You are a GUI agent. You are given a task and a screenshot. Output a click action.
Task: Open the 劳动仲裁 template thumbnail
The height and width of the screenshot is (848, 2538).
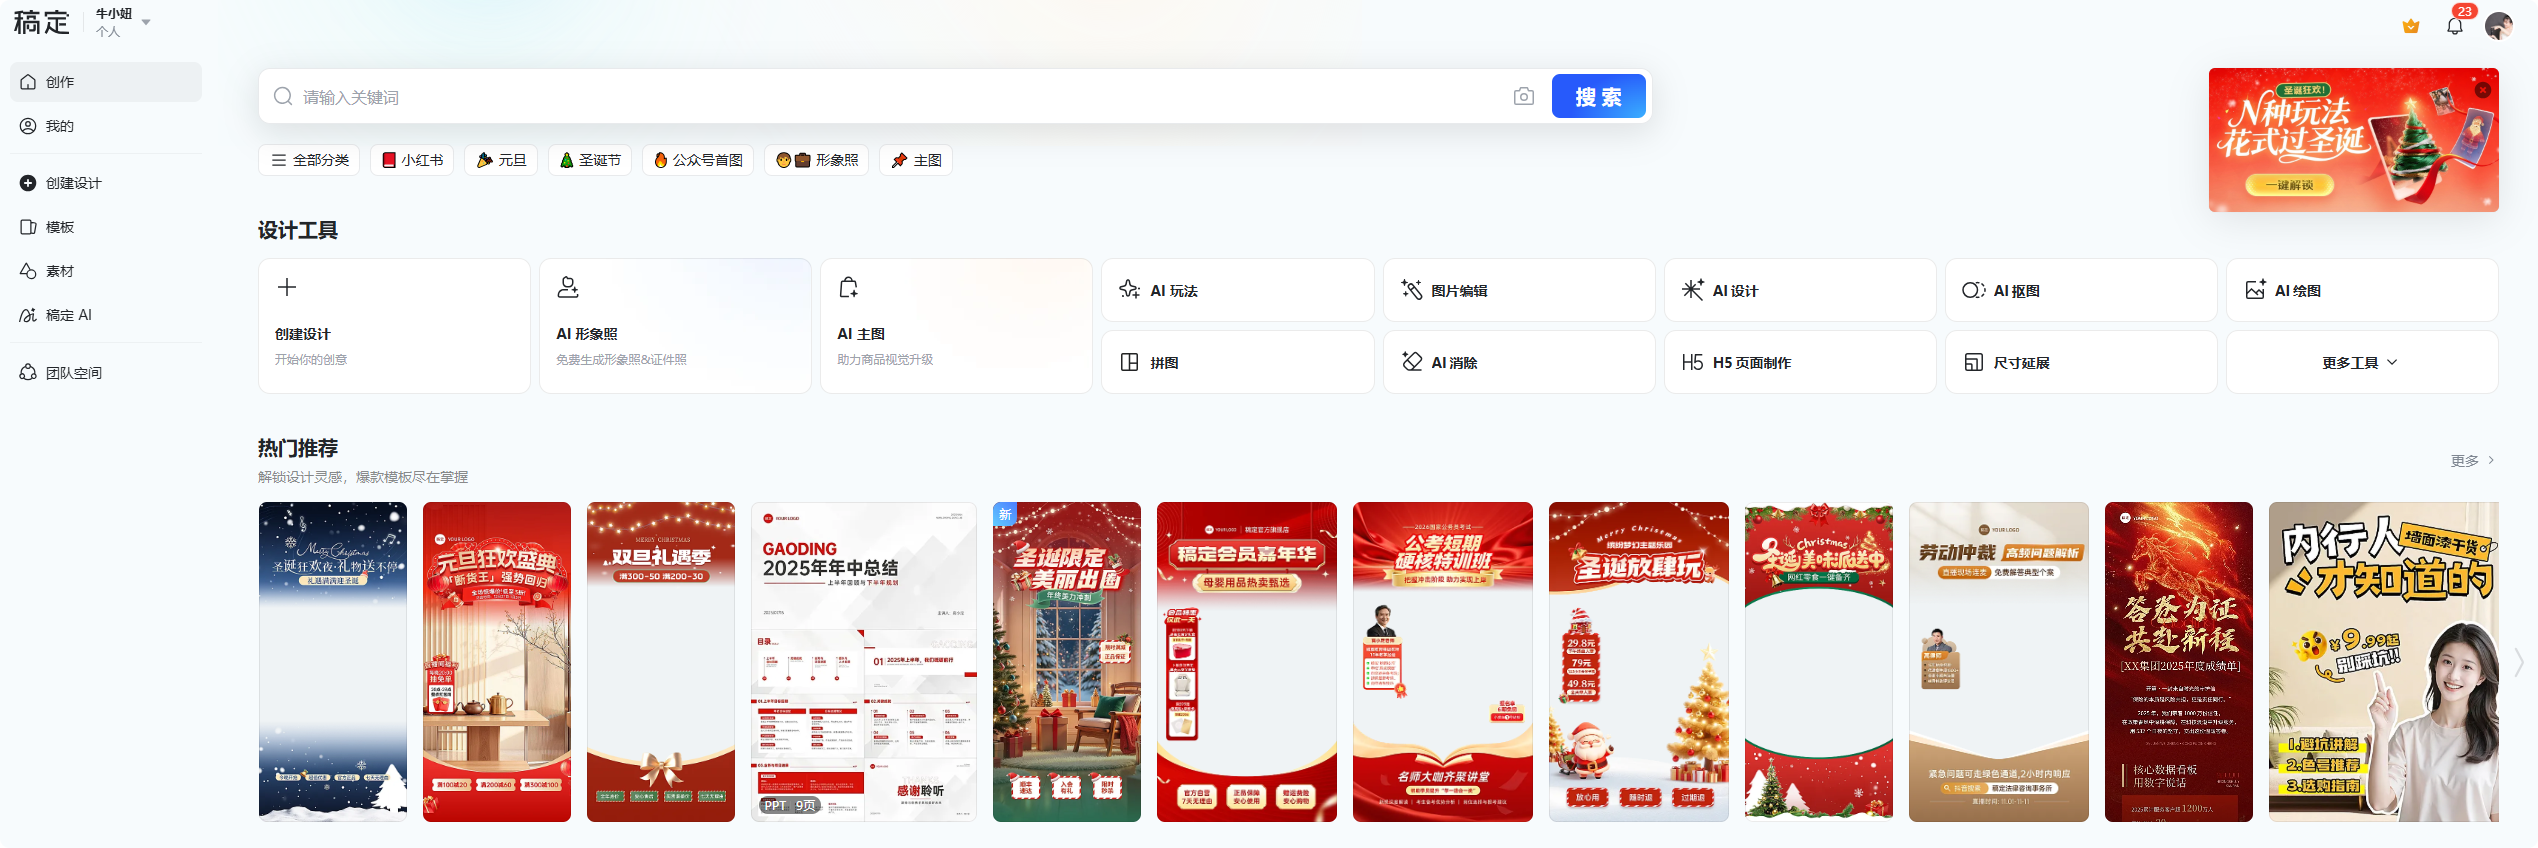1999,661
